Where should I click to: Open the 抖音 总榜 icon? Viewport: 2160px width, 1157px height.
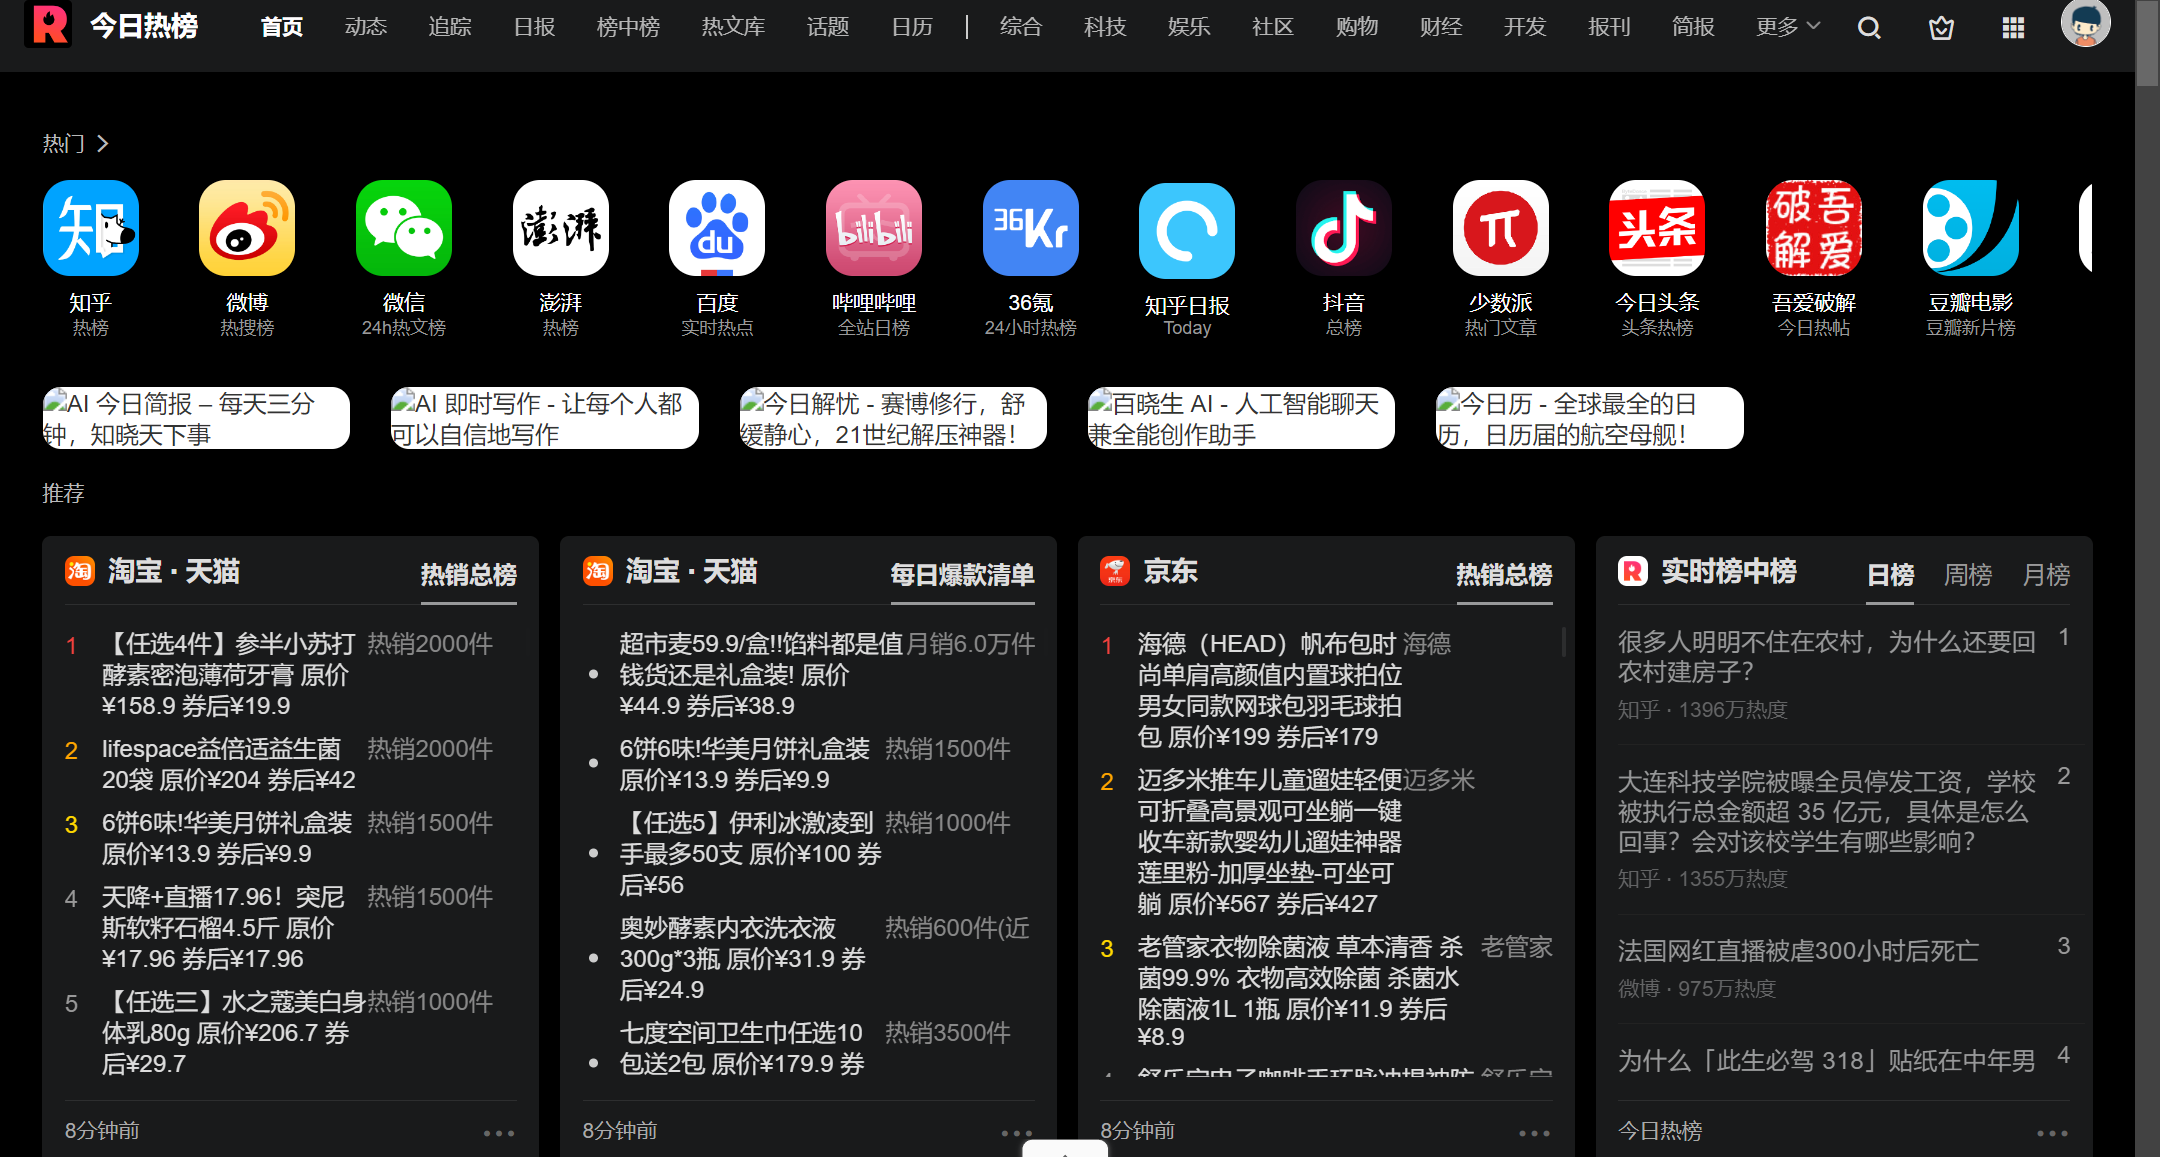pyautogui.click(x=1344, y=228)
